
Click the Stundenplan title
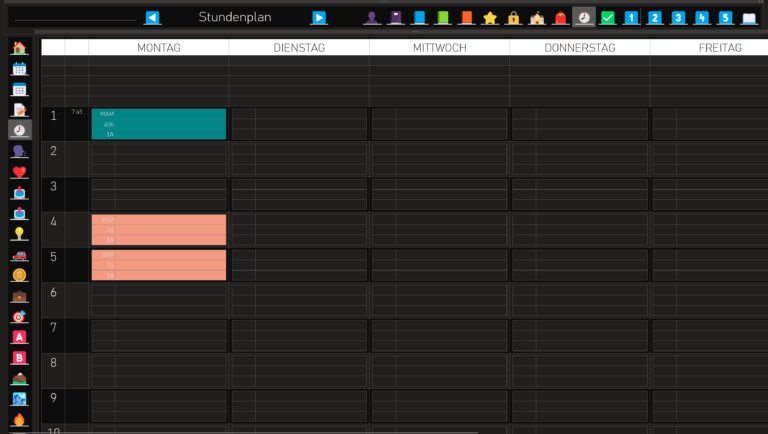click(x=235, y=17)
